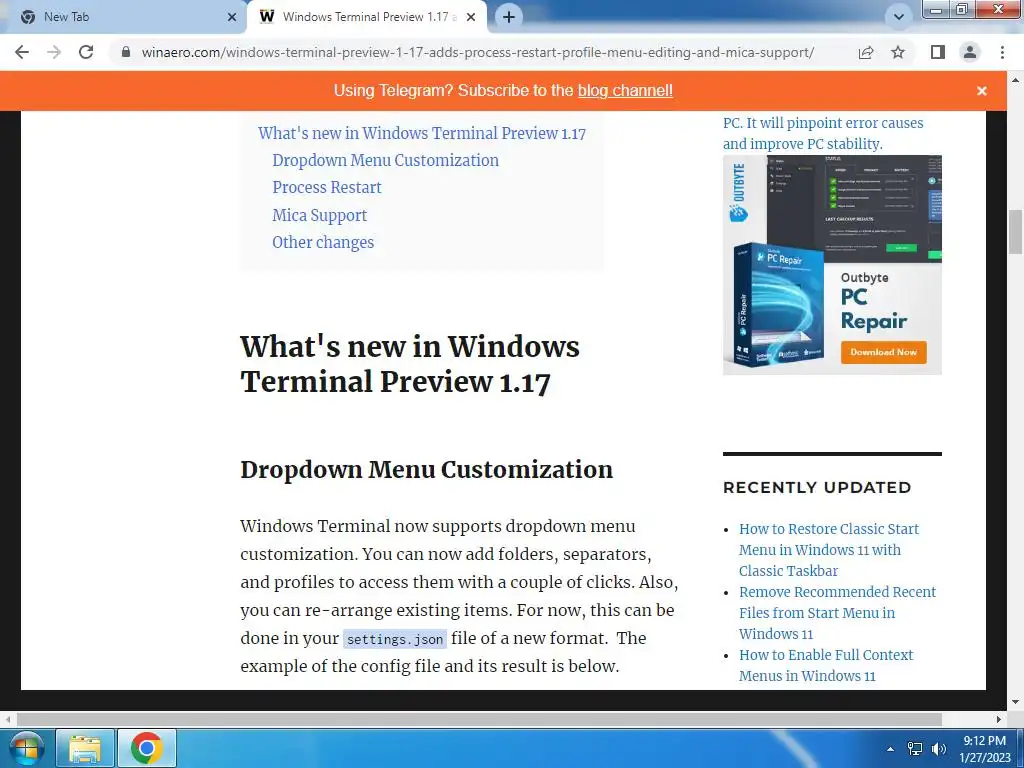Open the Chrome profile avatar

click(x=970, y=52)
